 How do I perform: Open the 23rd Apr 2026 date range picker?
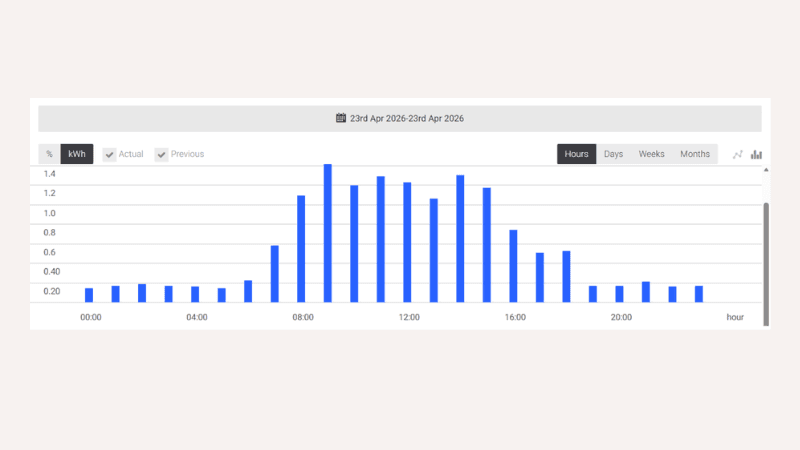[x=406, y=118]
